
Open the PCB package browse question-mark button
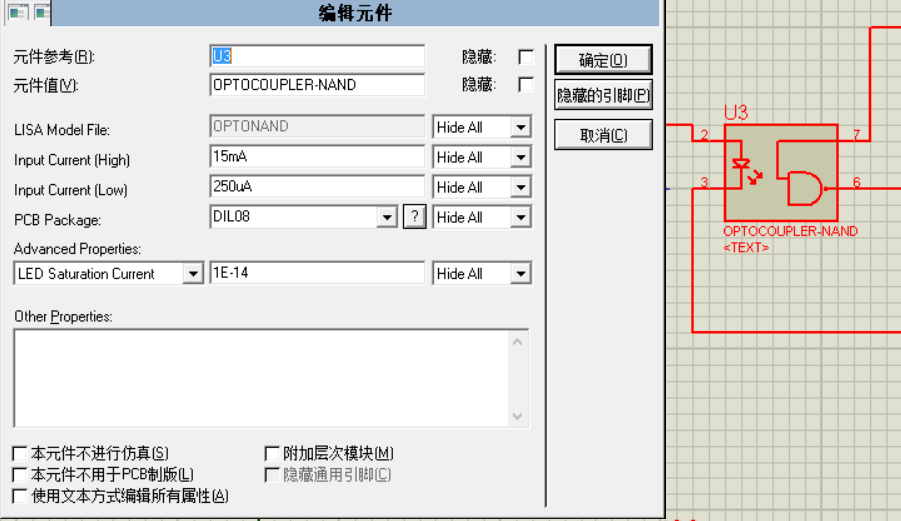pos(414,217)
